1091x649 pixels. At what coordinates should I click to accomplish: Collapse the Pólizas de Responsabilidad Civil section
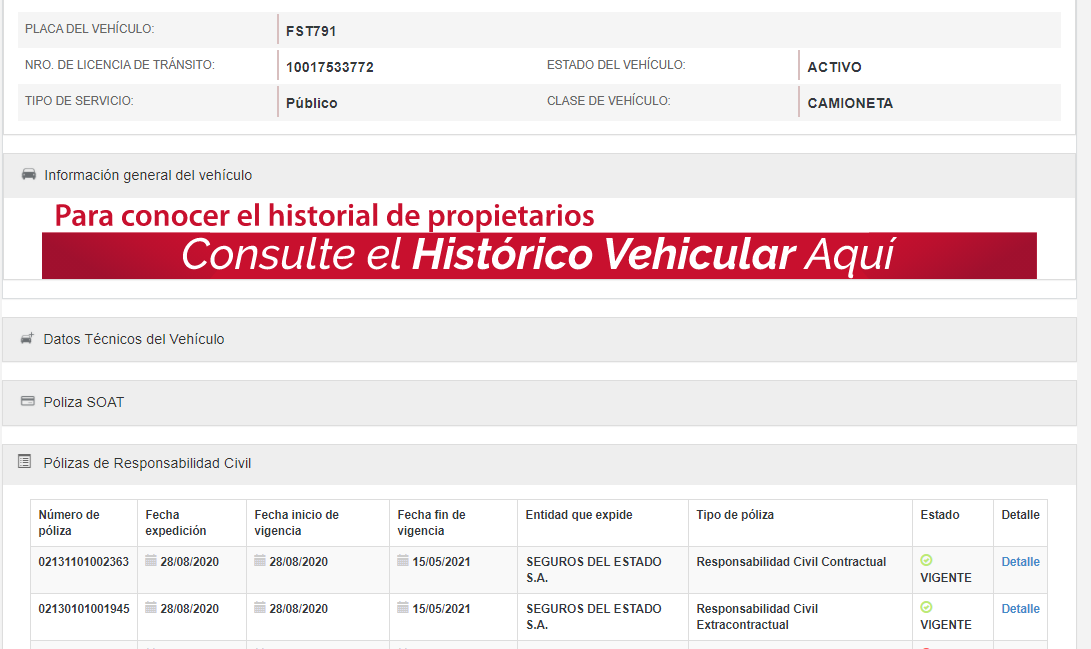click(x=147, y=463)
